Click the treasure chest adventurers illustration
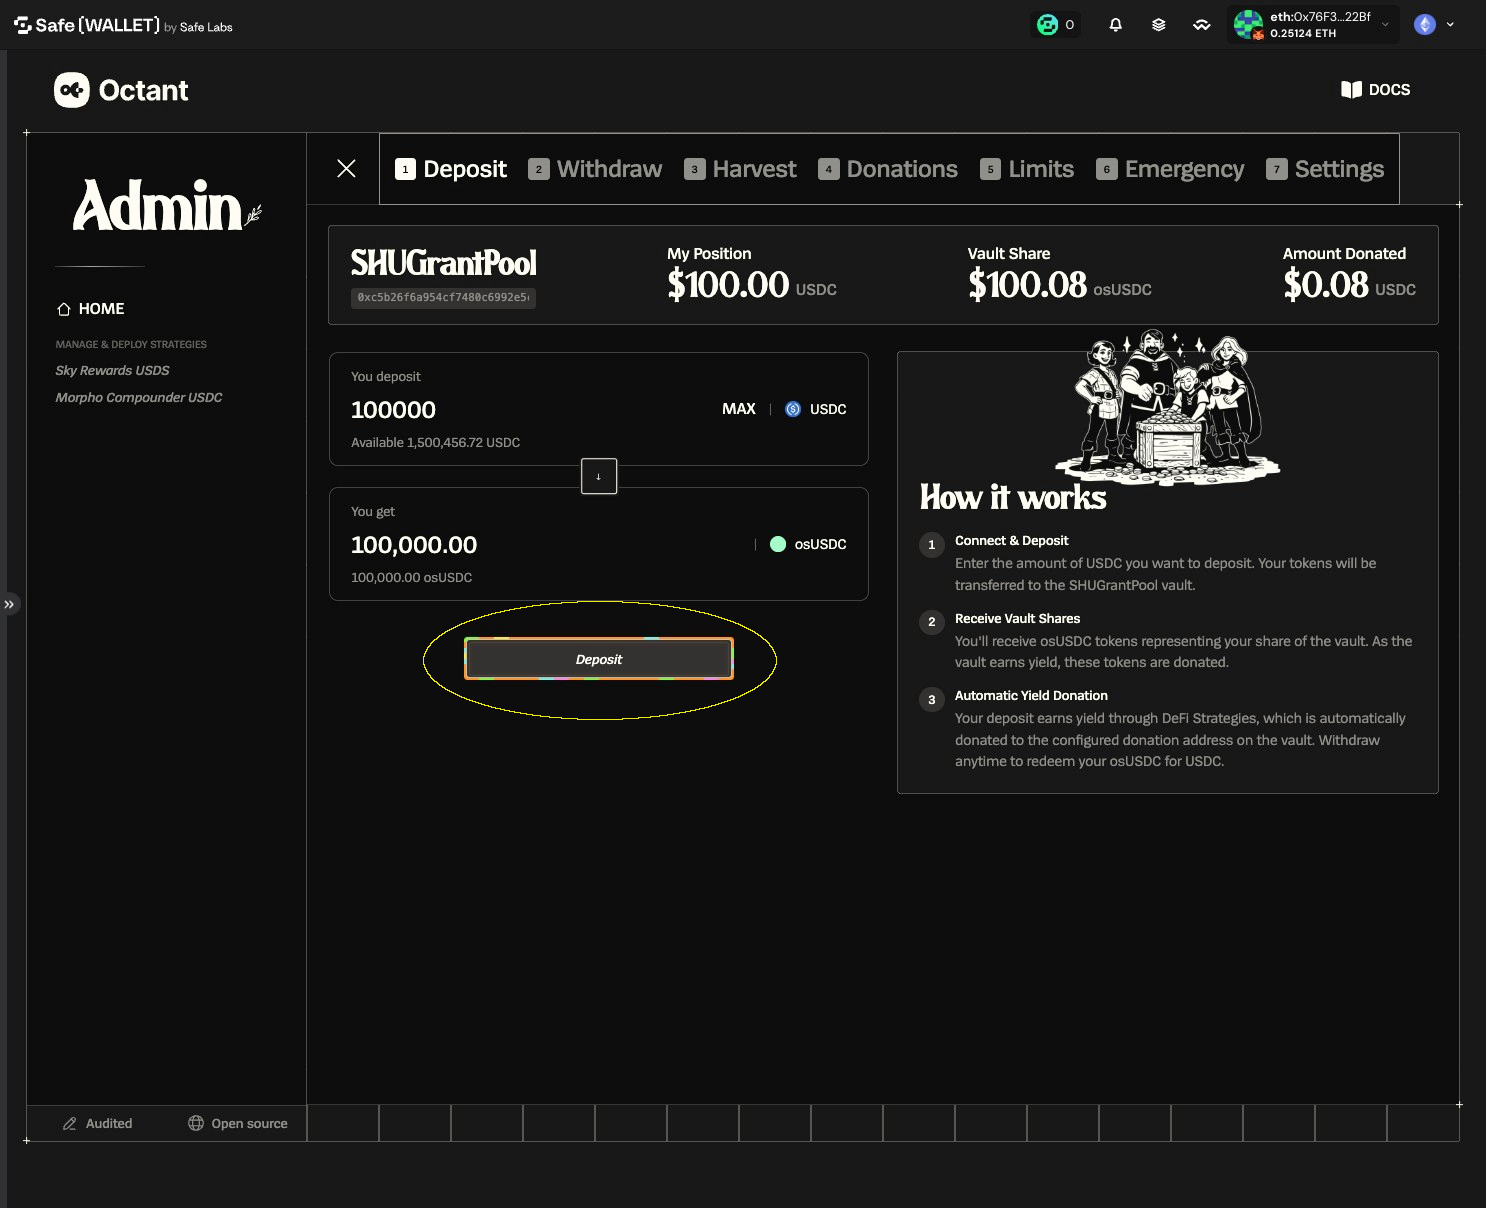This screenshot has width=1486, height=1208. coord(1167,408)
